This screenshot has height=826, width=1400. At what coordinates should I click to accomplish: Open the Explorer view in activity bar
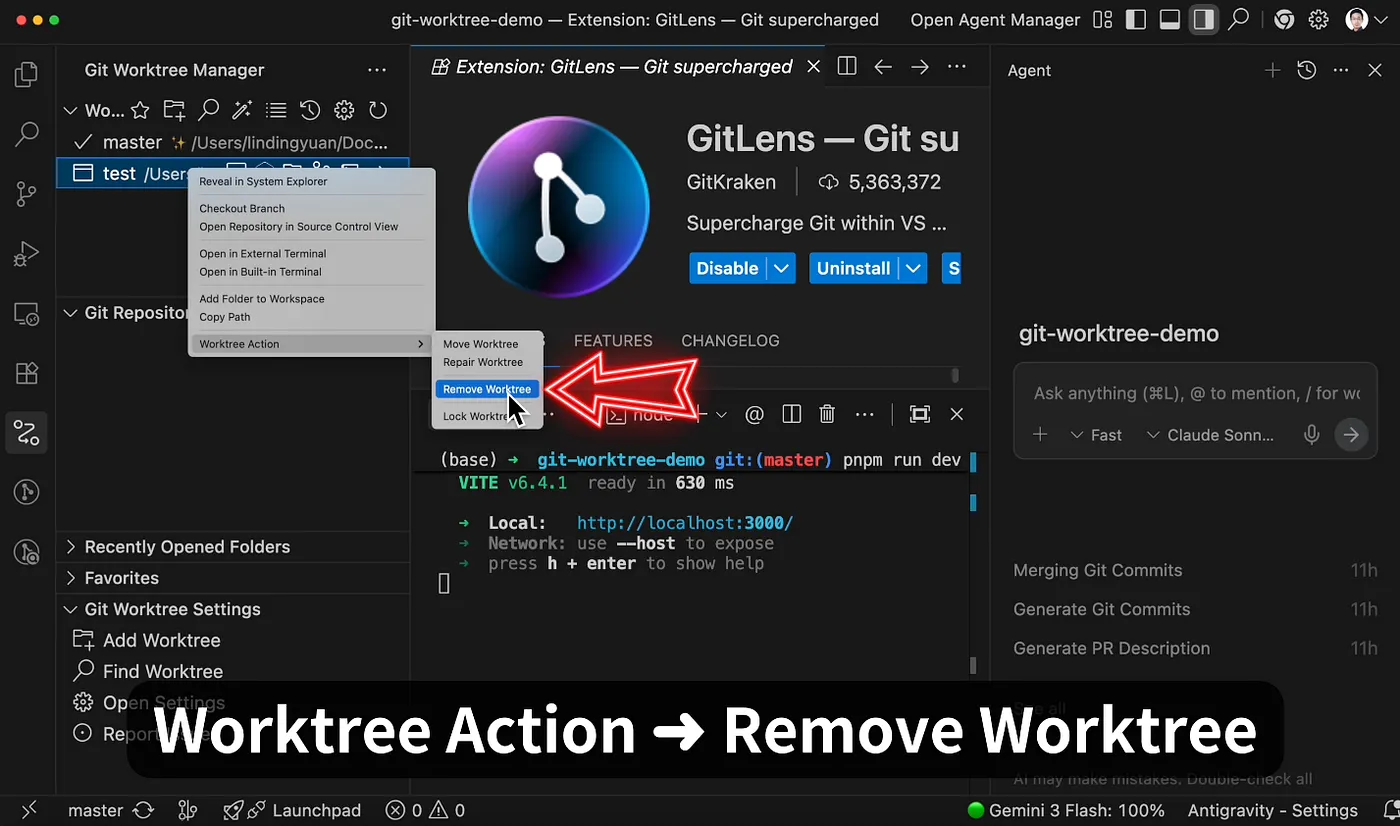[27, 75]
